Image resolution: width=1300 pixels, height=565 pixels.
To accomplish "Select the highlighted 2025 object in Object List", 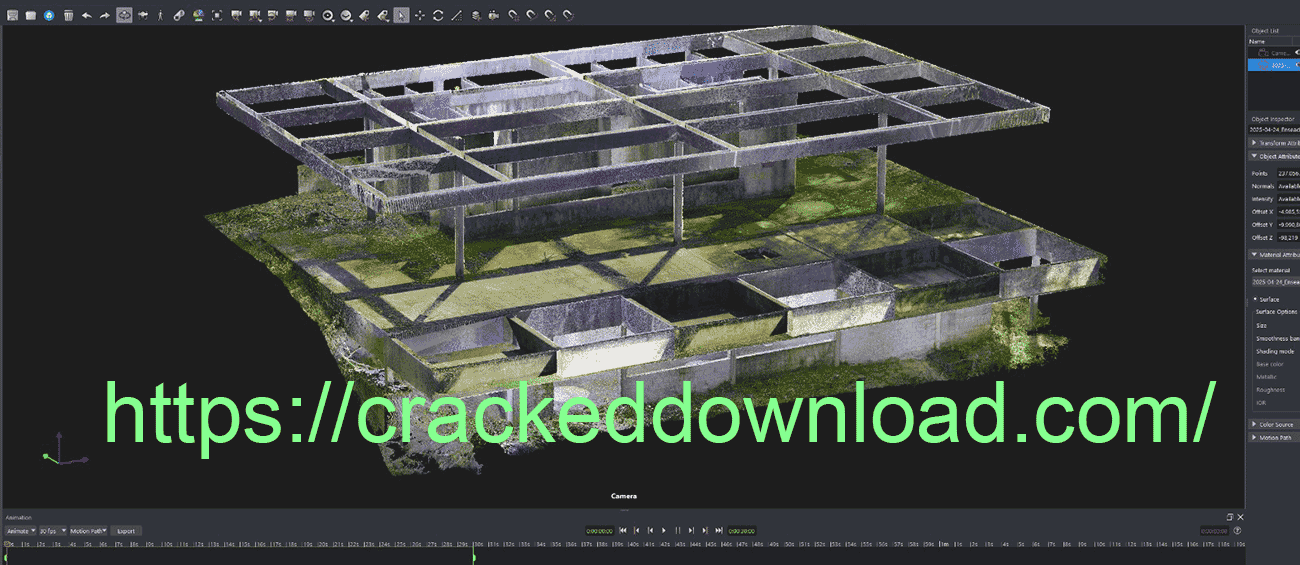I will click(1273, 64).
